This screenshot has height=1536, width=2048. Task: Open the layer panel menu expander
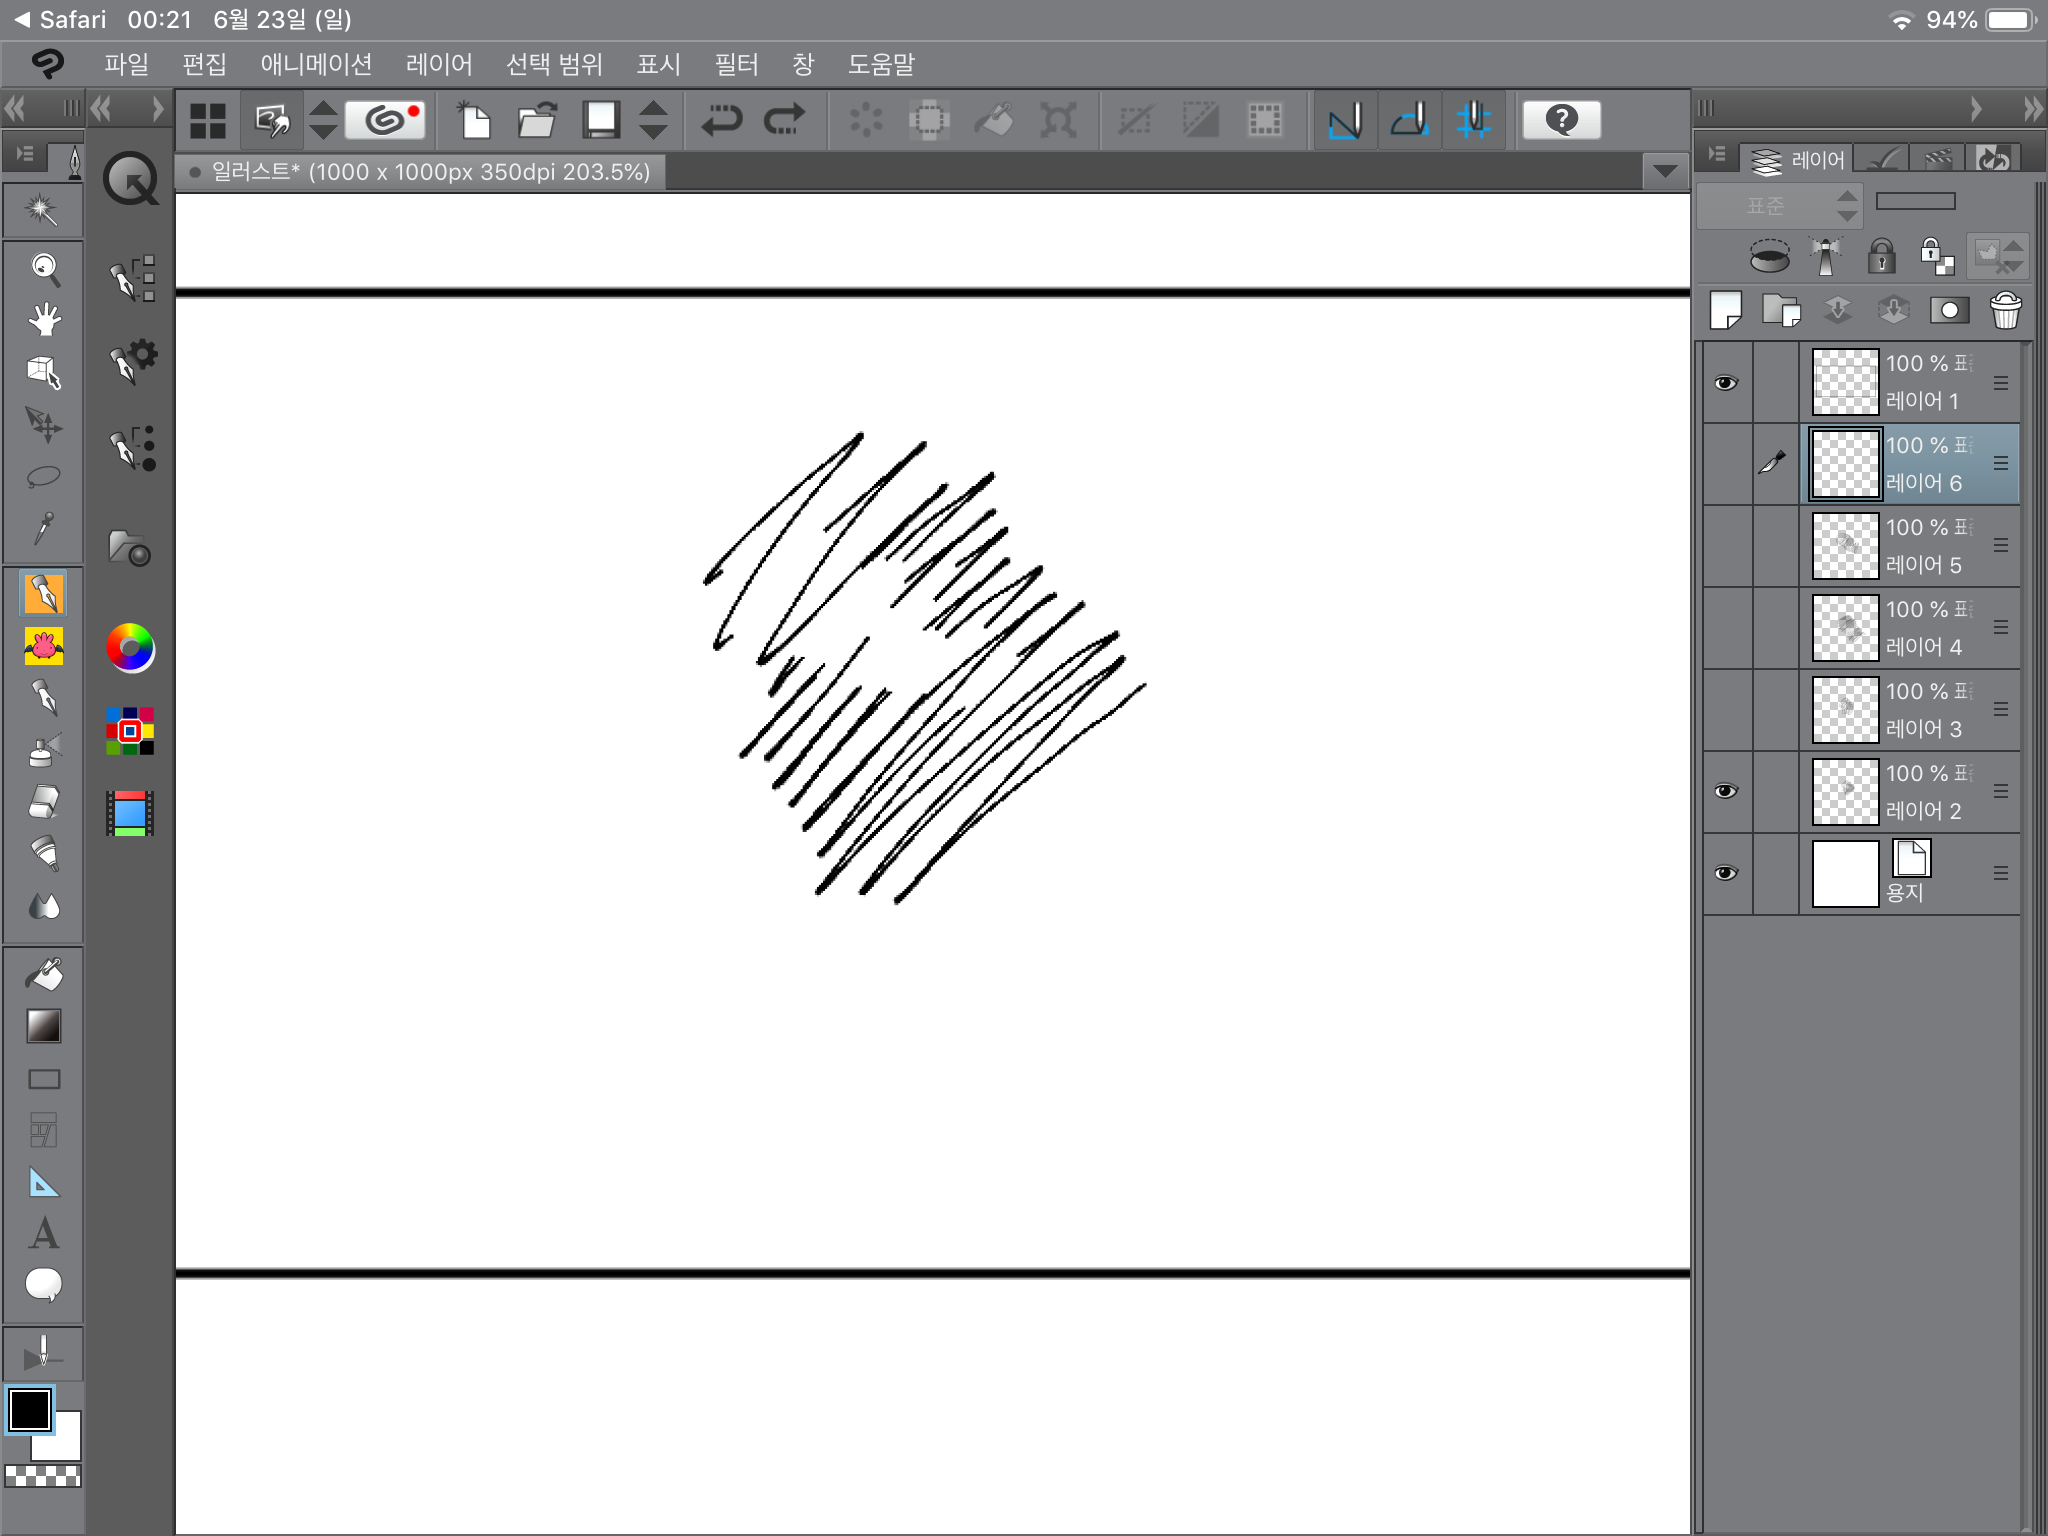[1717, 155]
